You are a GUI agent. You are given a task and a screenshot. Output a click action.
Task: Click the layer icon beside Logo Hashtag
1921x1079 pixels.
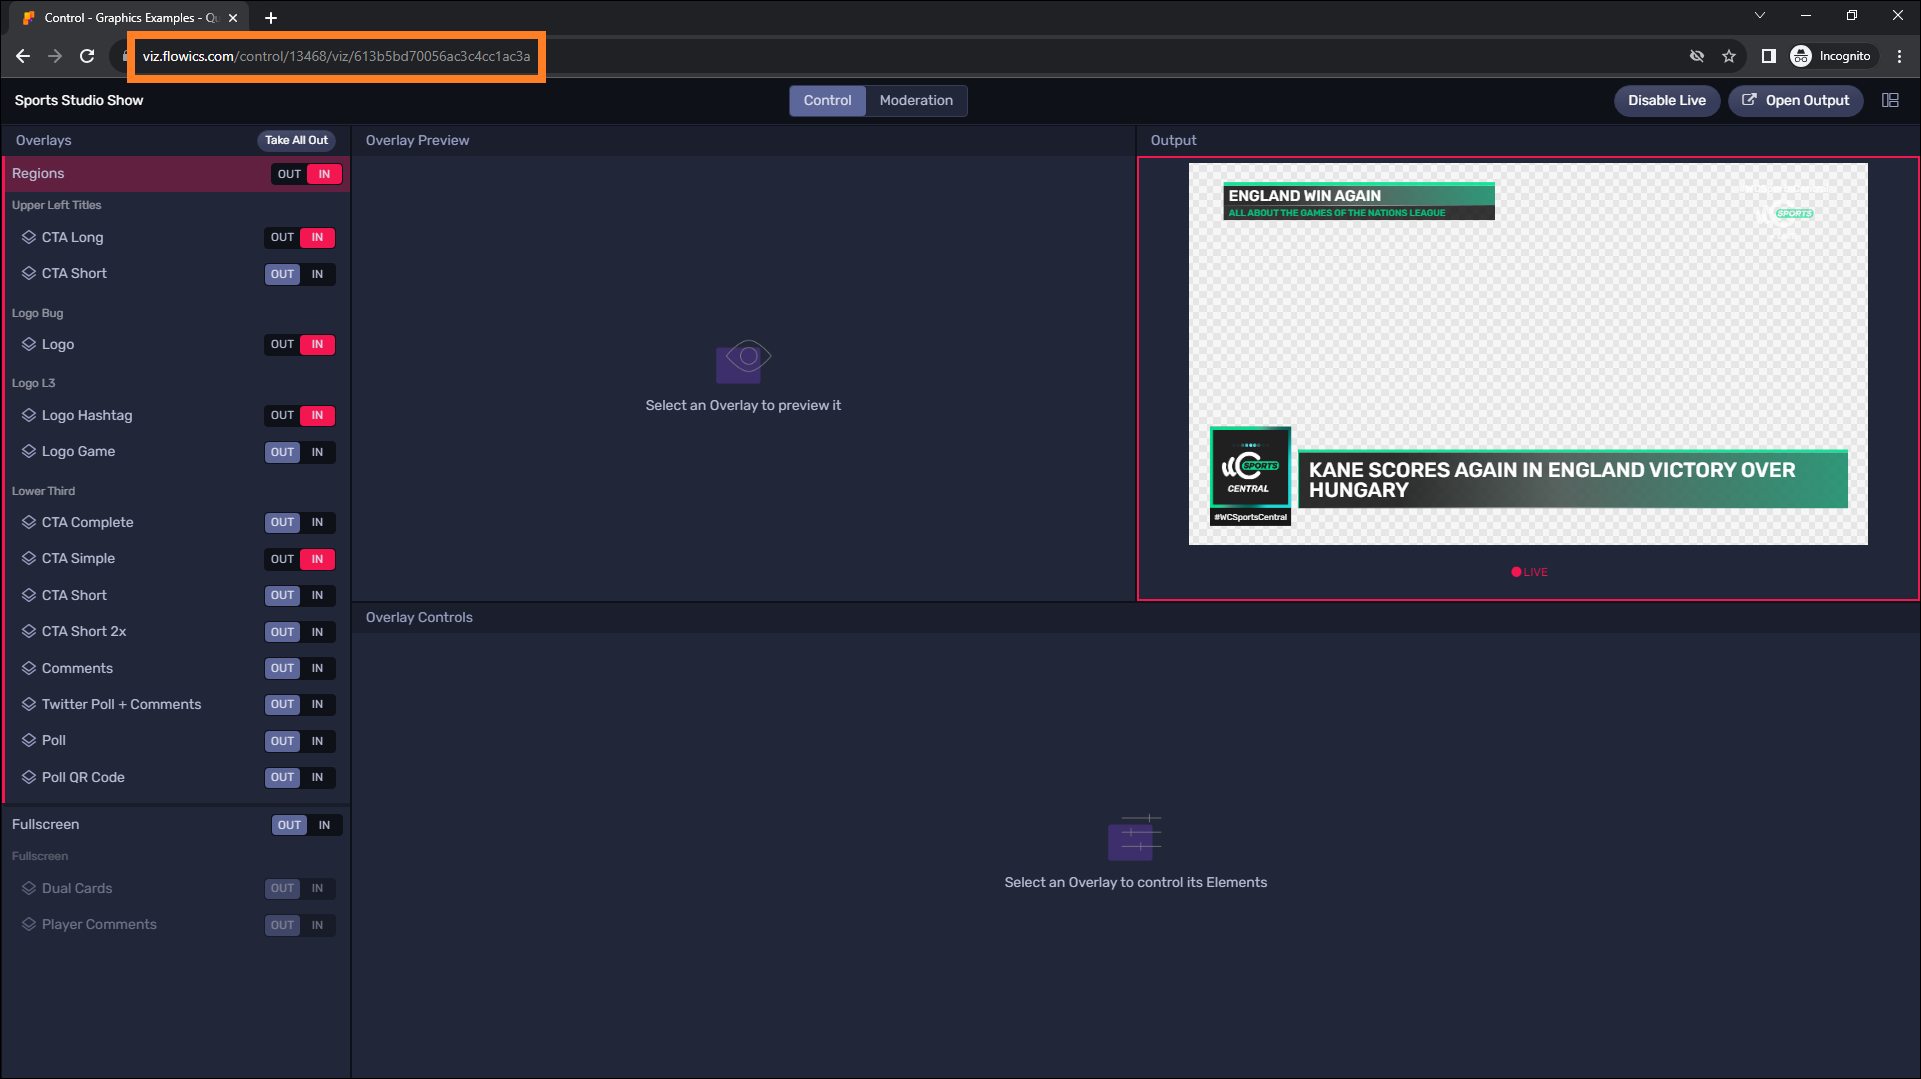[x=29, y=415]
